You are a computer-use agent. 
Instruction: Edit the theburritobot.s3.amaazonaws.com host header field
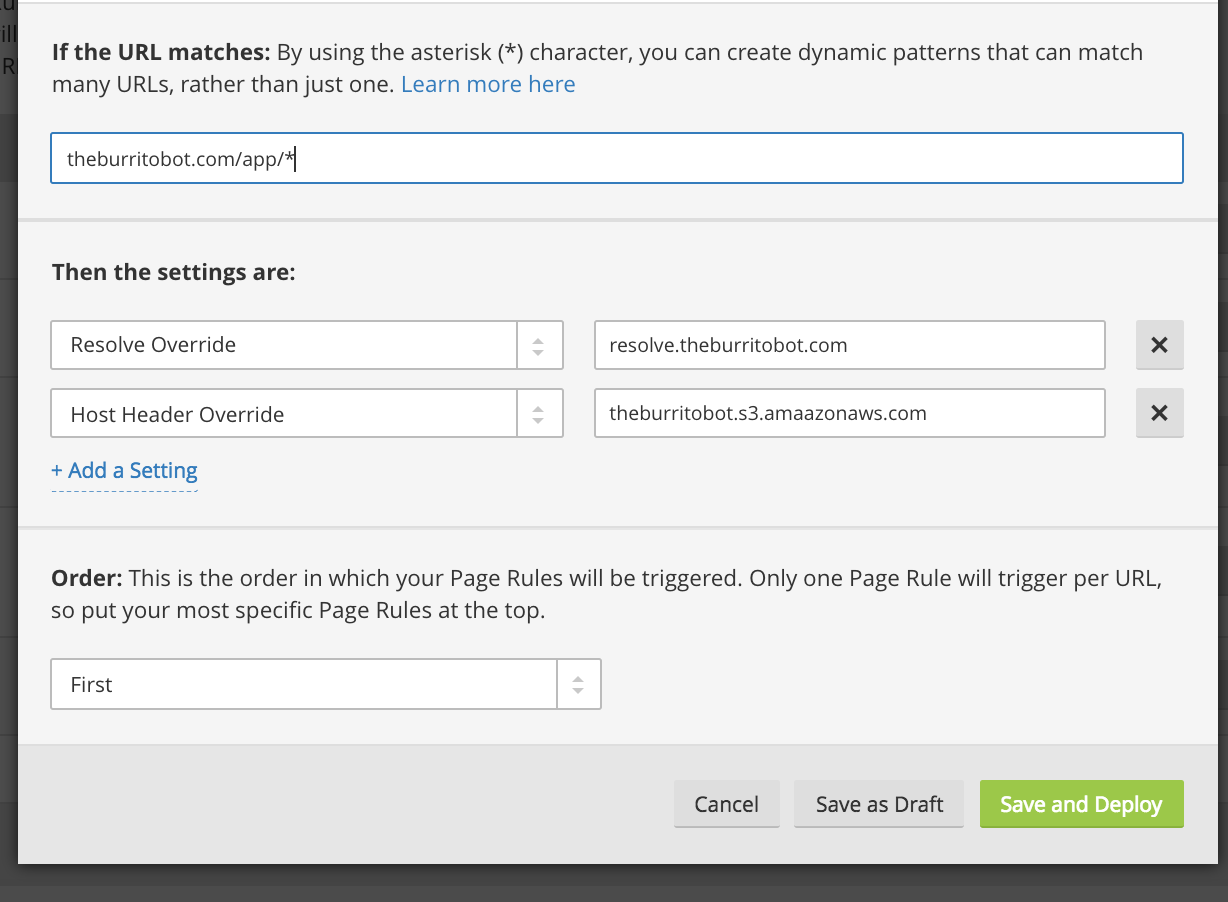coord(848,413)
